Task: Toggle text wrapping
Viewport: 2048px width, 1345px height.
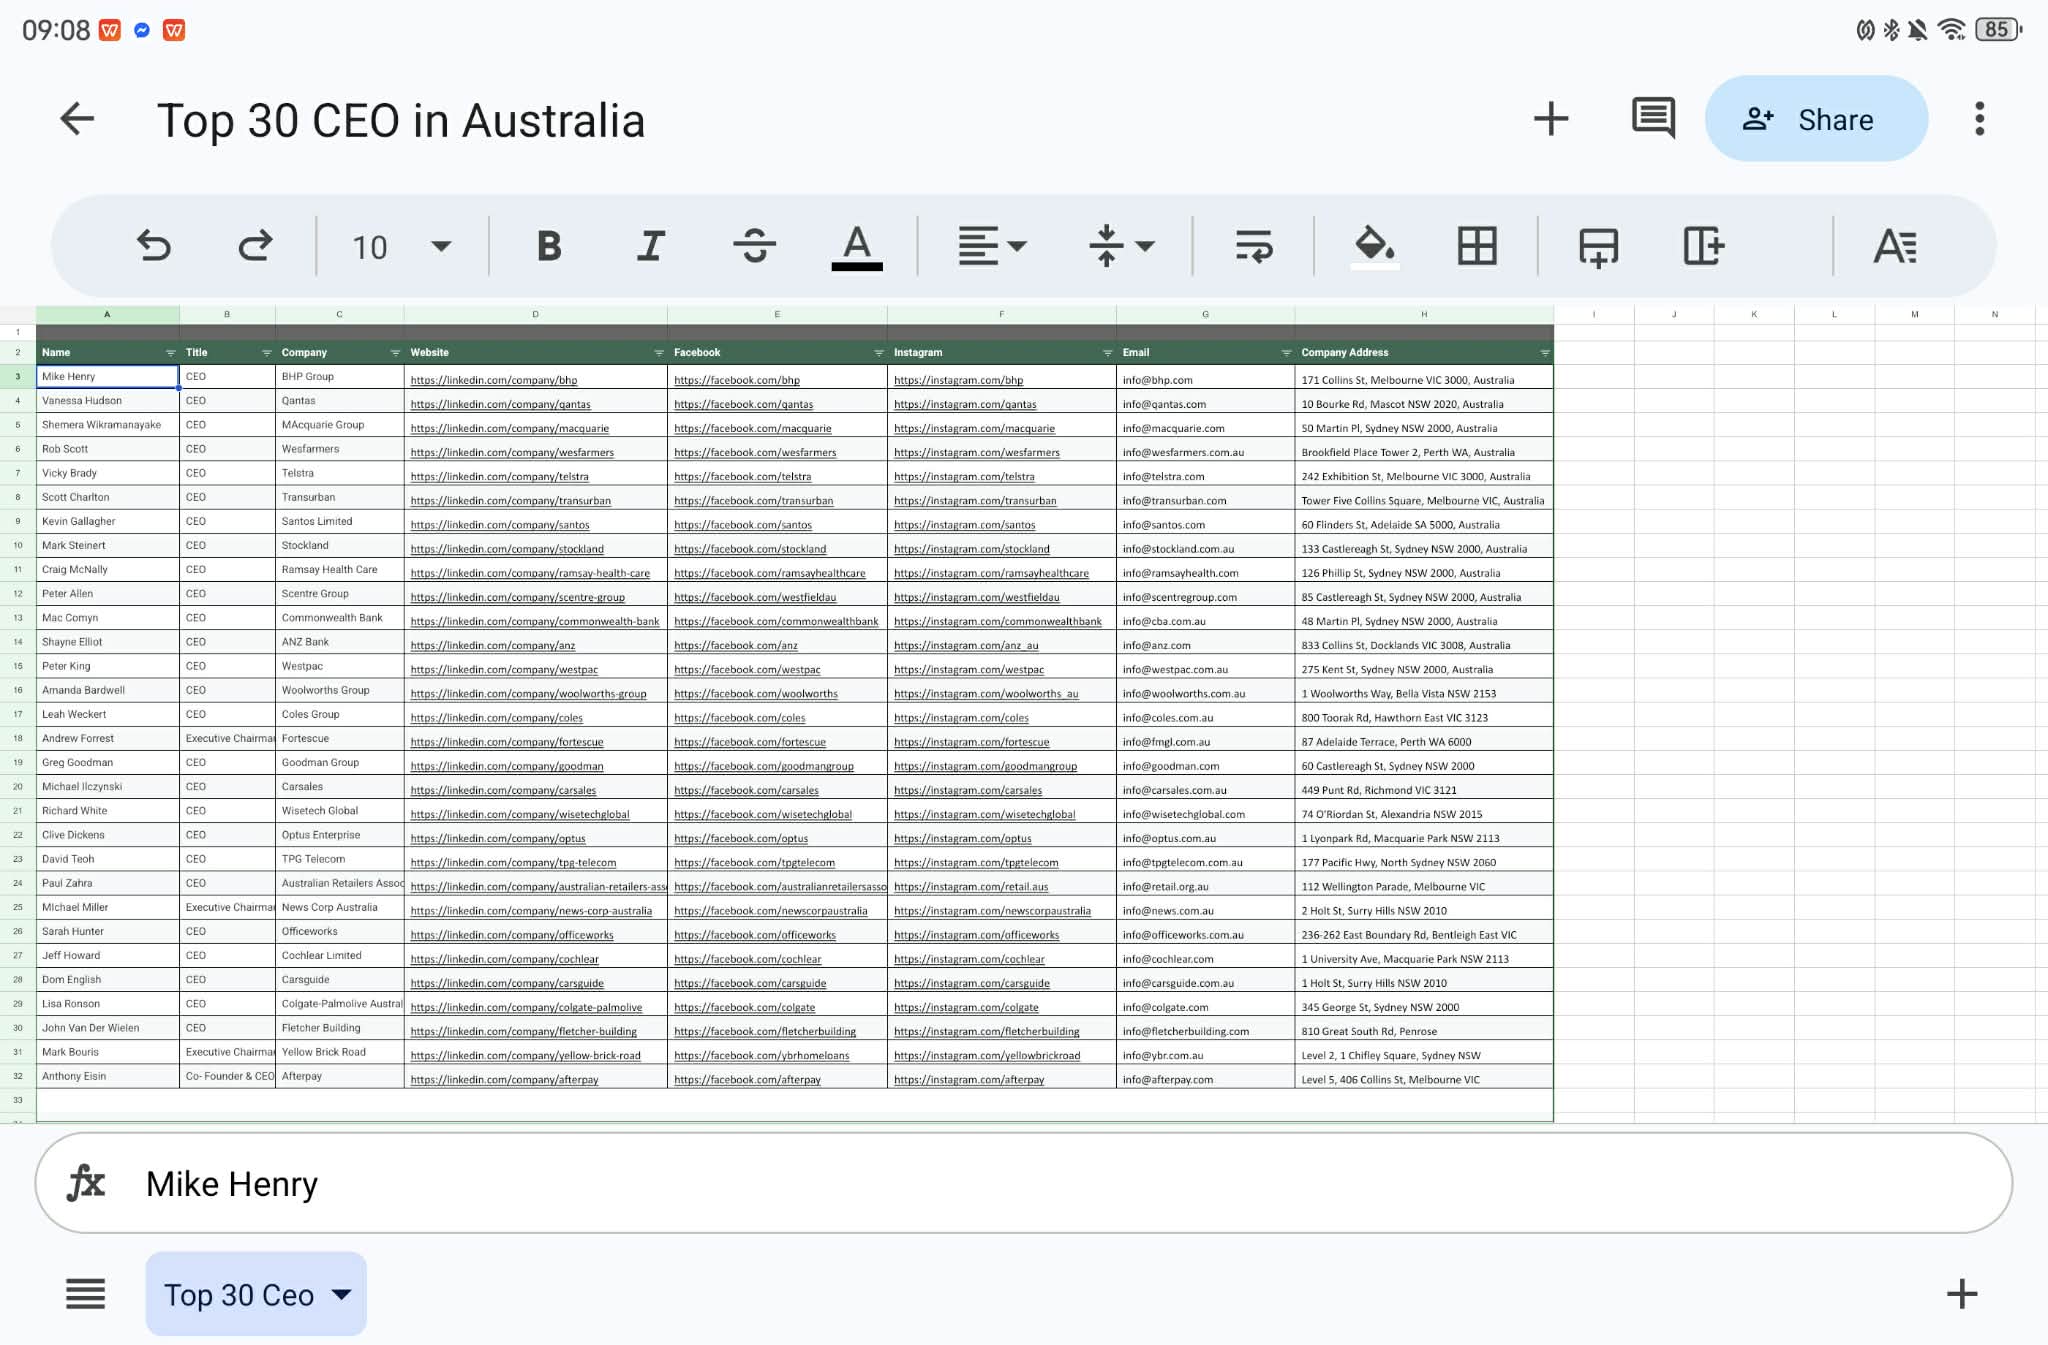Action: (1253, 246)
